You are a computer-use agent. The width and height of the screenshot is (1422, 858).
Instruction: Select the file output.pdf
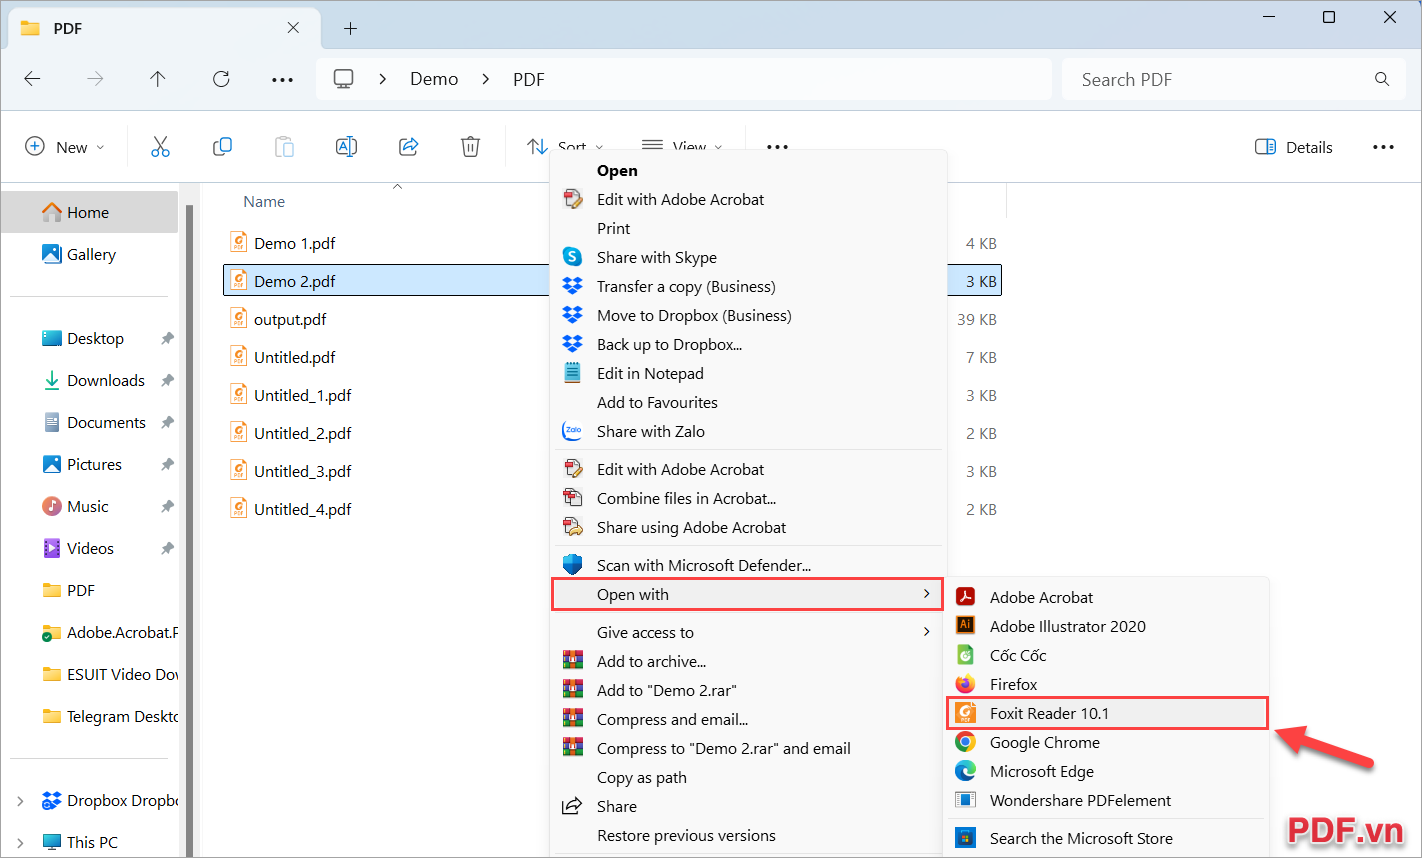pos(290,319)
